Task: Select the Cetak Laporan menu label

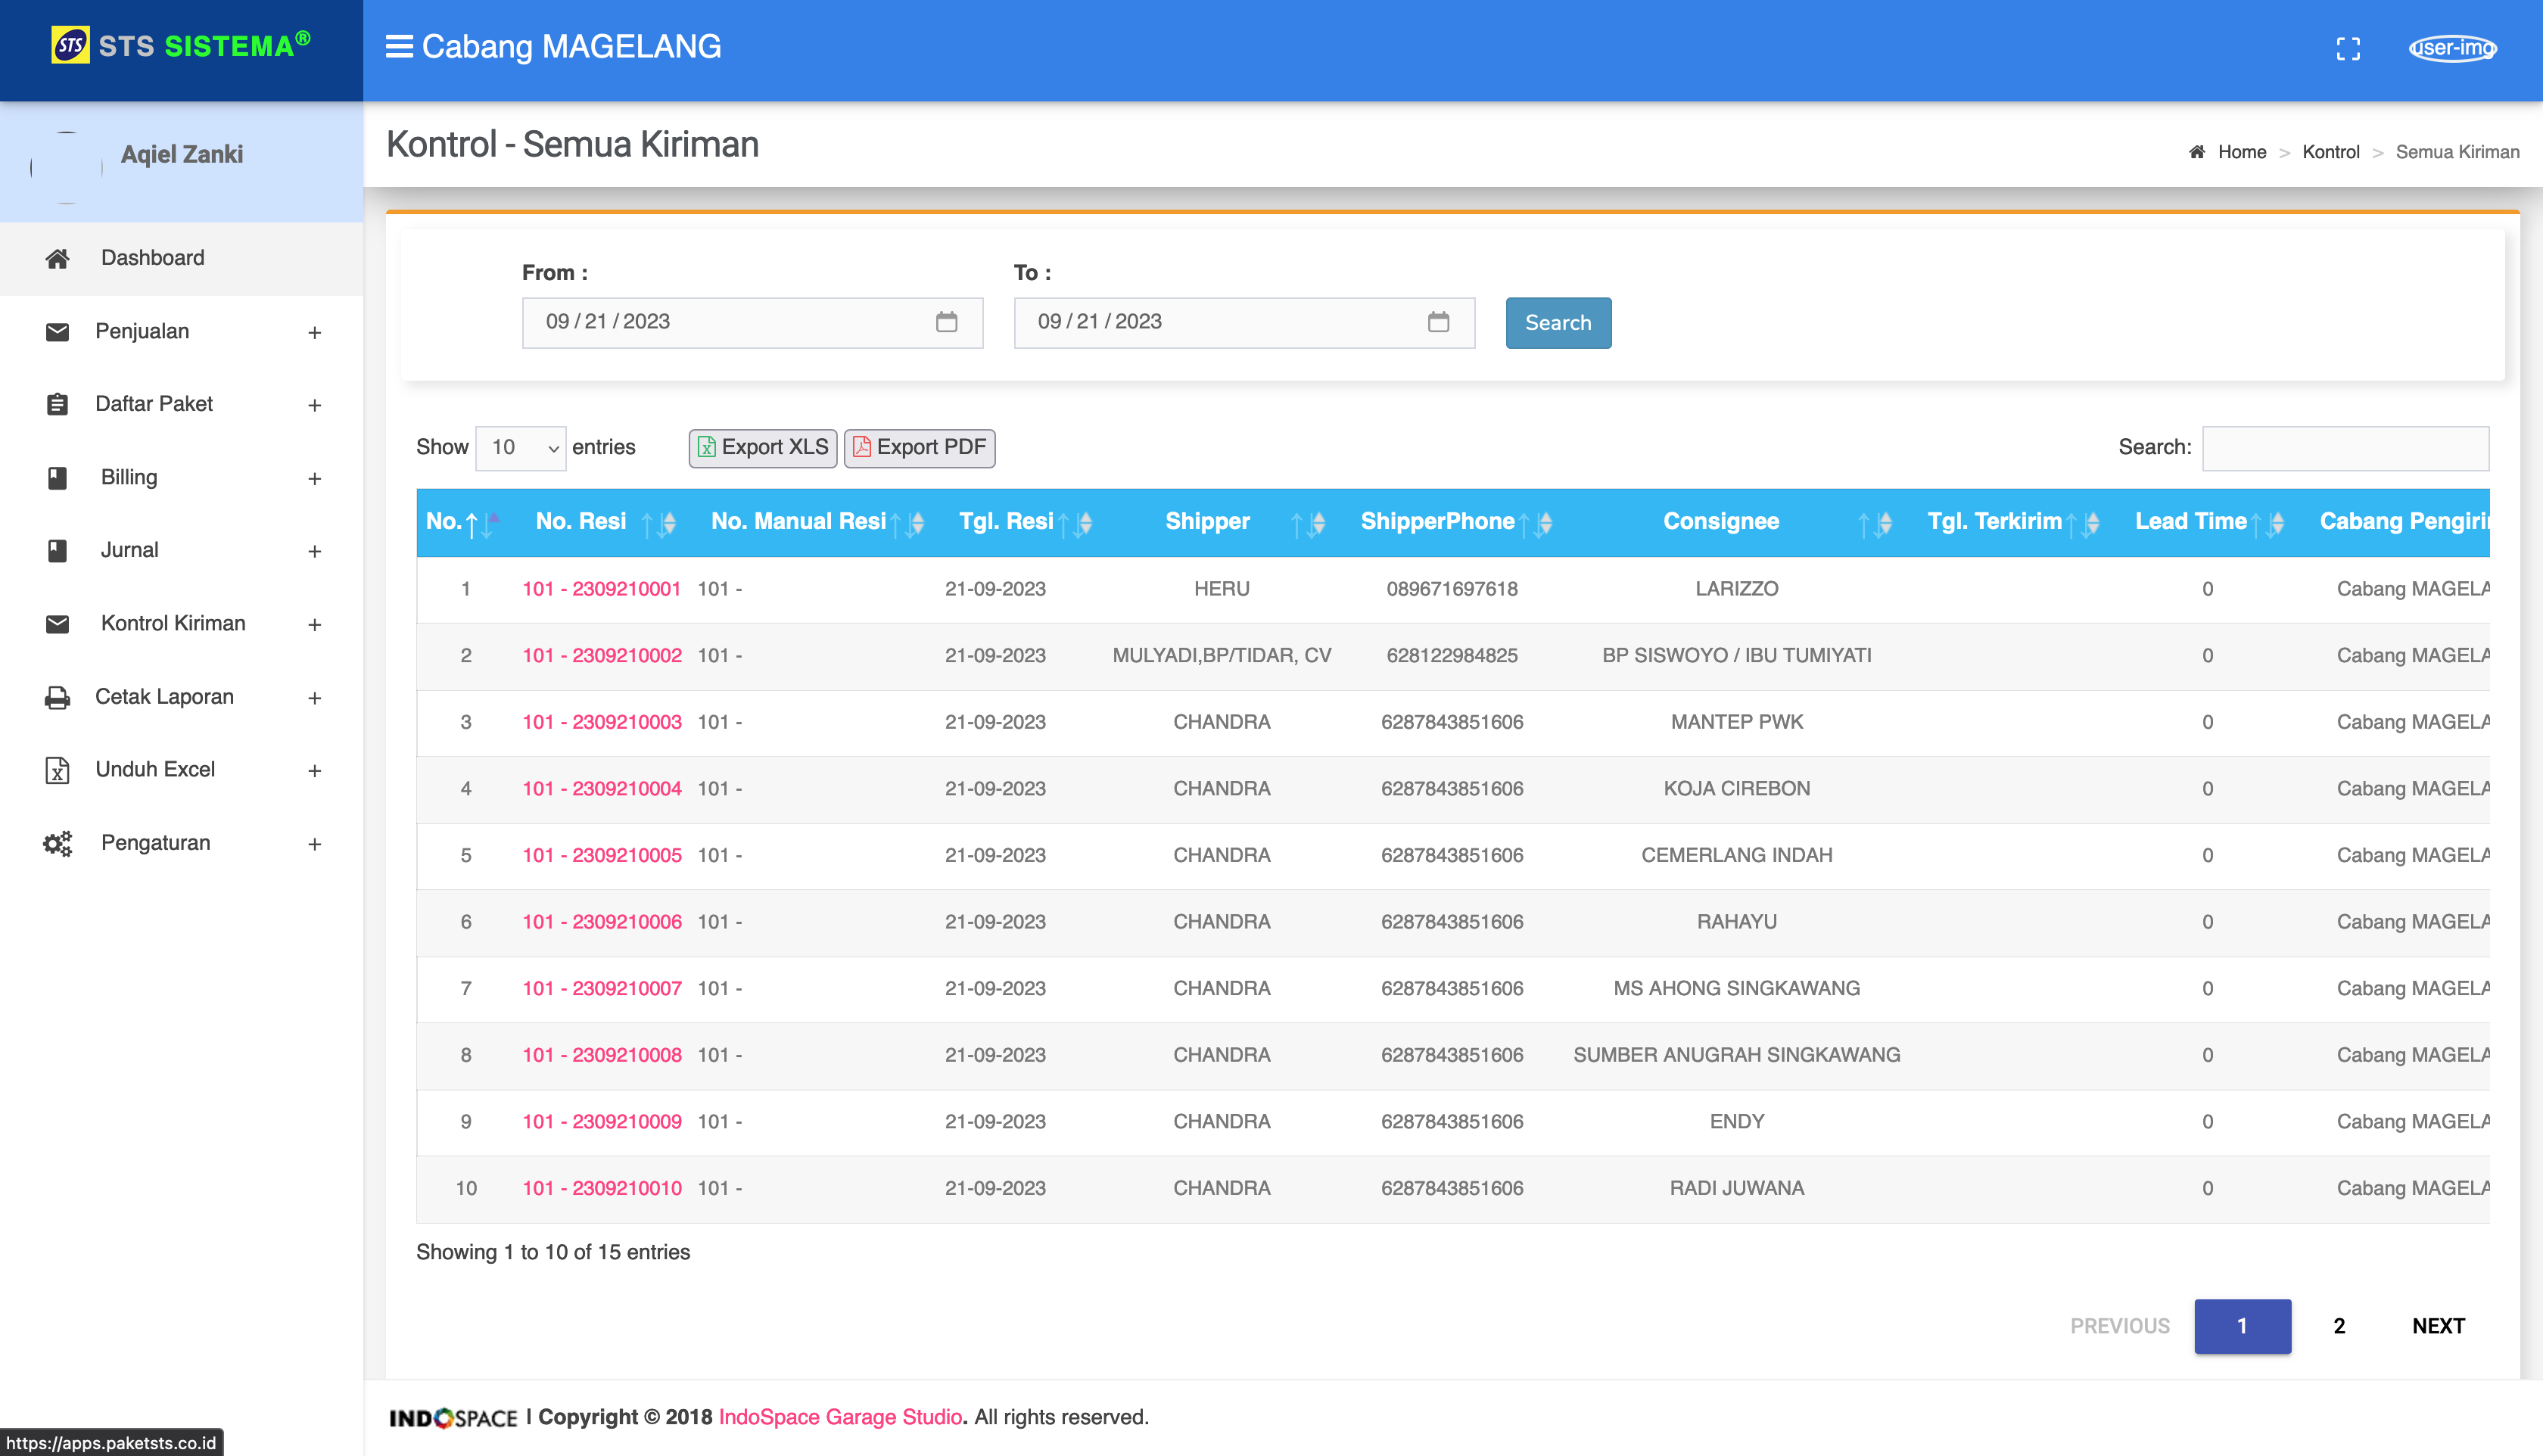Action: [164, 696]
